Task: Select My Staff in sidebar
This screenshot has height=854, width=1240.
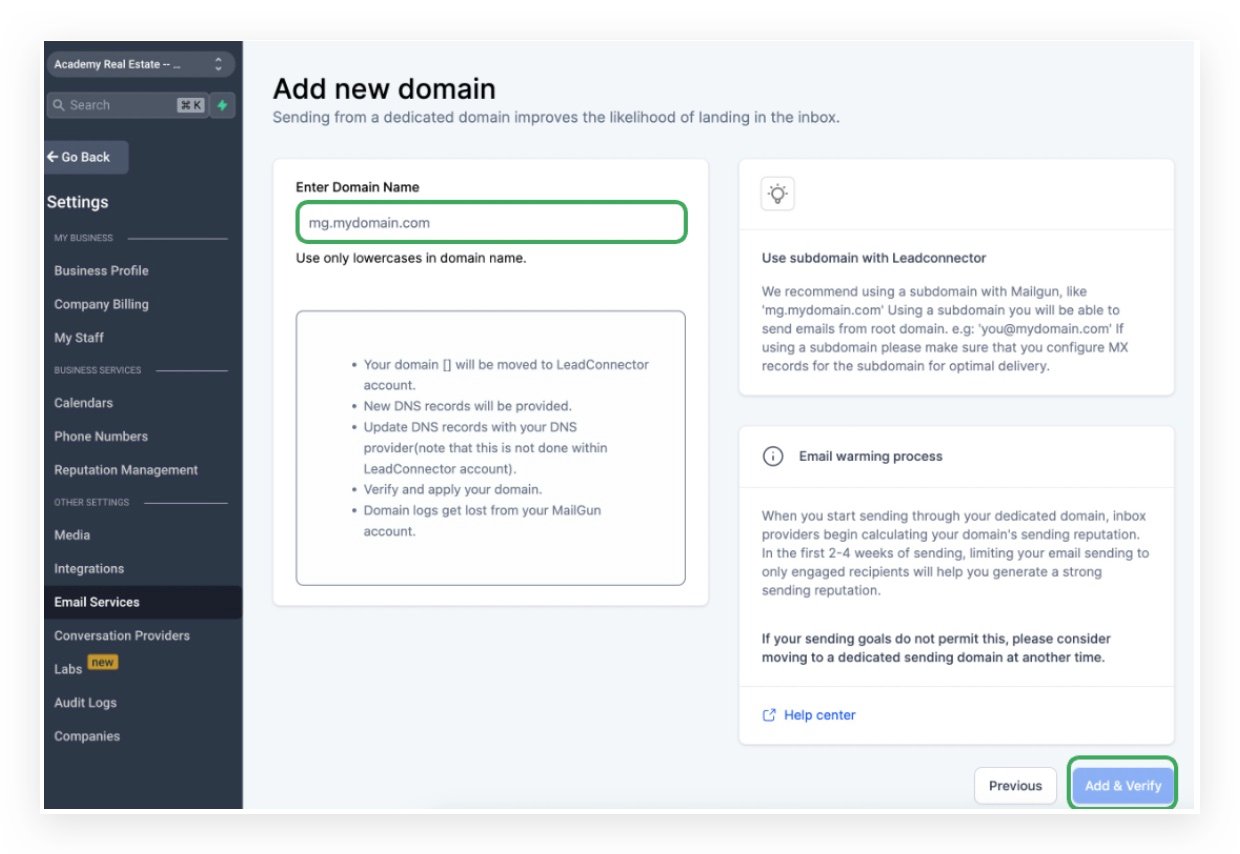Action: point(79,338)
